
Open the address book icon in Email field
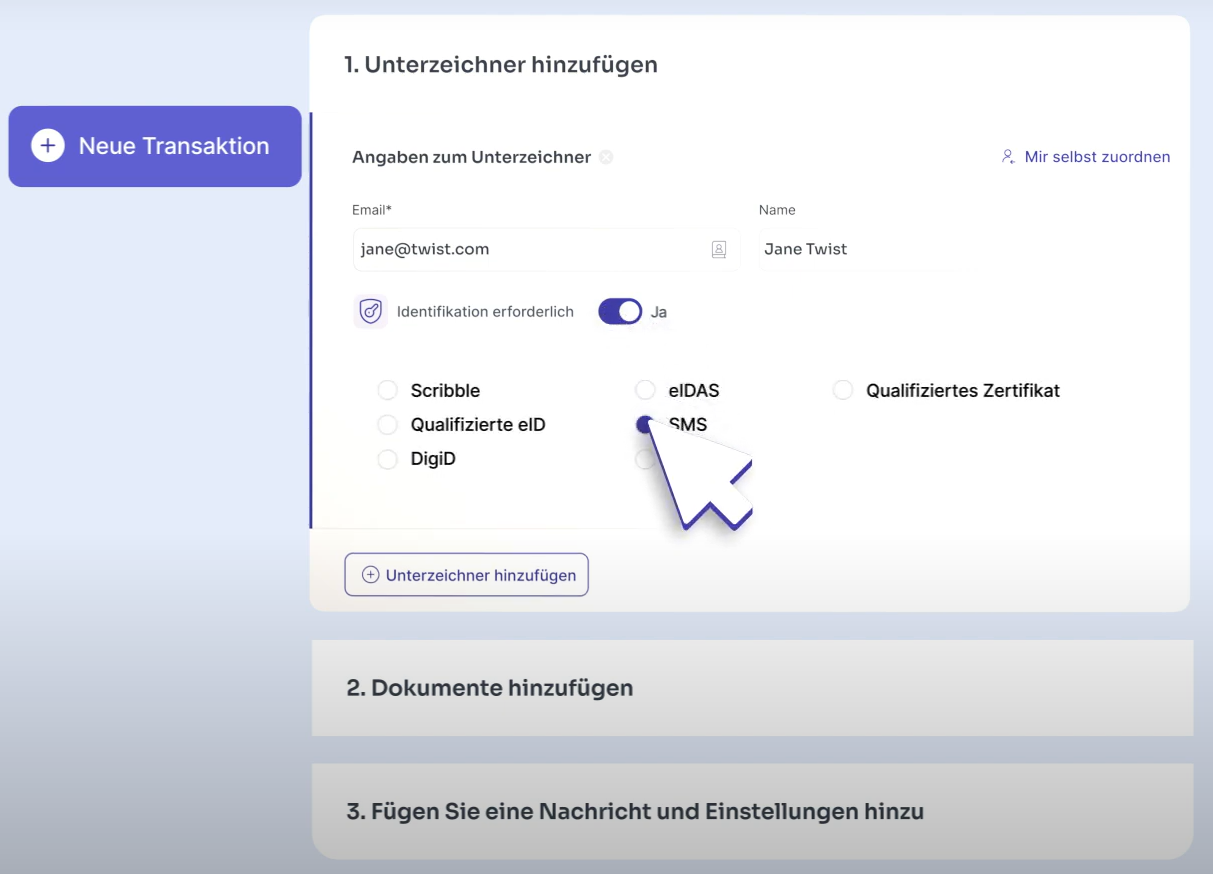point(719,249)
